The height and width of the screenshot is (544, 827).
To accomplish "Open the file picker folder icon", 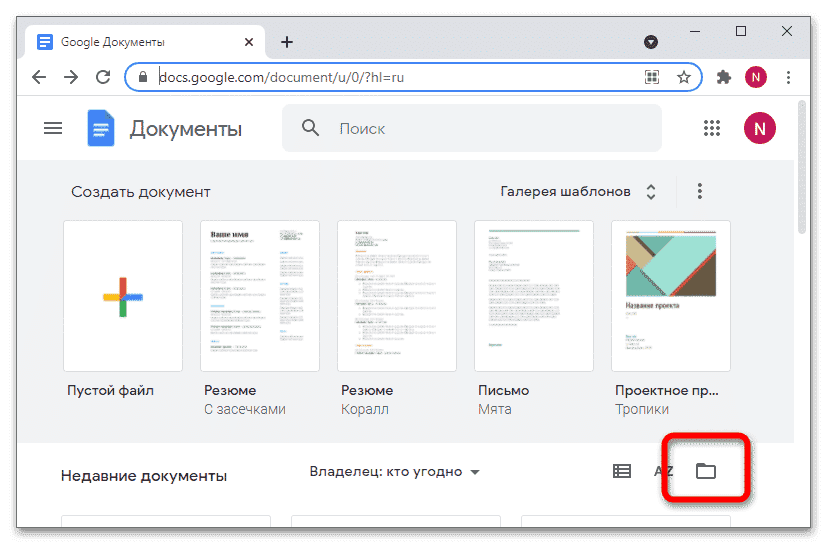I will [706, 471].
